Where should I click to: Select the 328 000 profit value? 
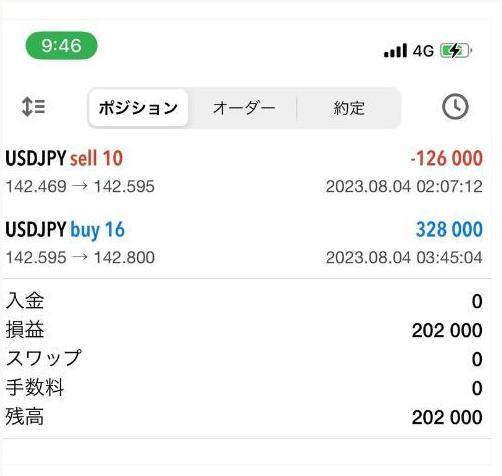coord(449,230)
